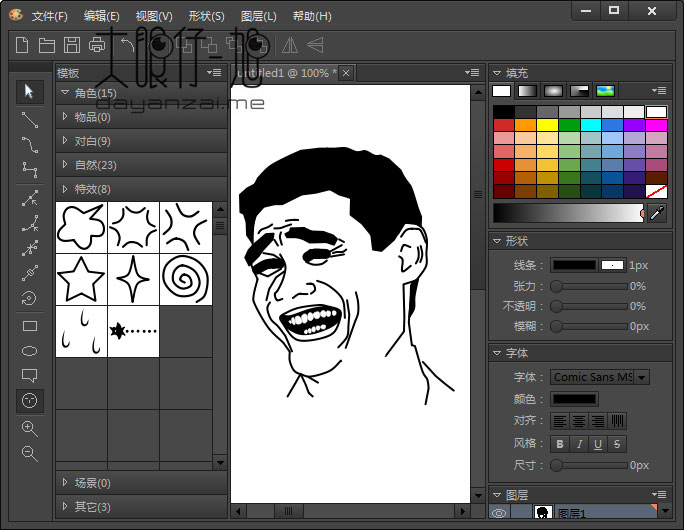The width and height of the screenshot is (684, 530).
Task: Select the radial gradient fill type
Action: 553,91
